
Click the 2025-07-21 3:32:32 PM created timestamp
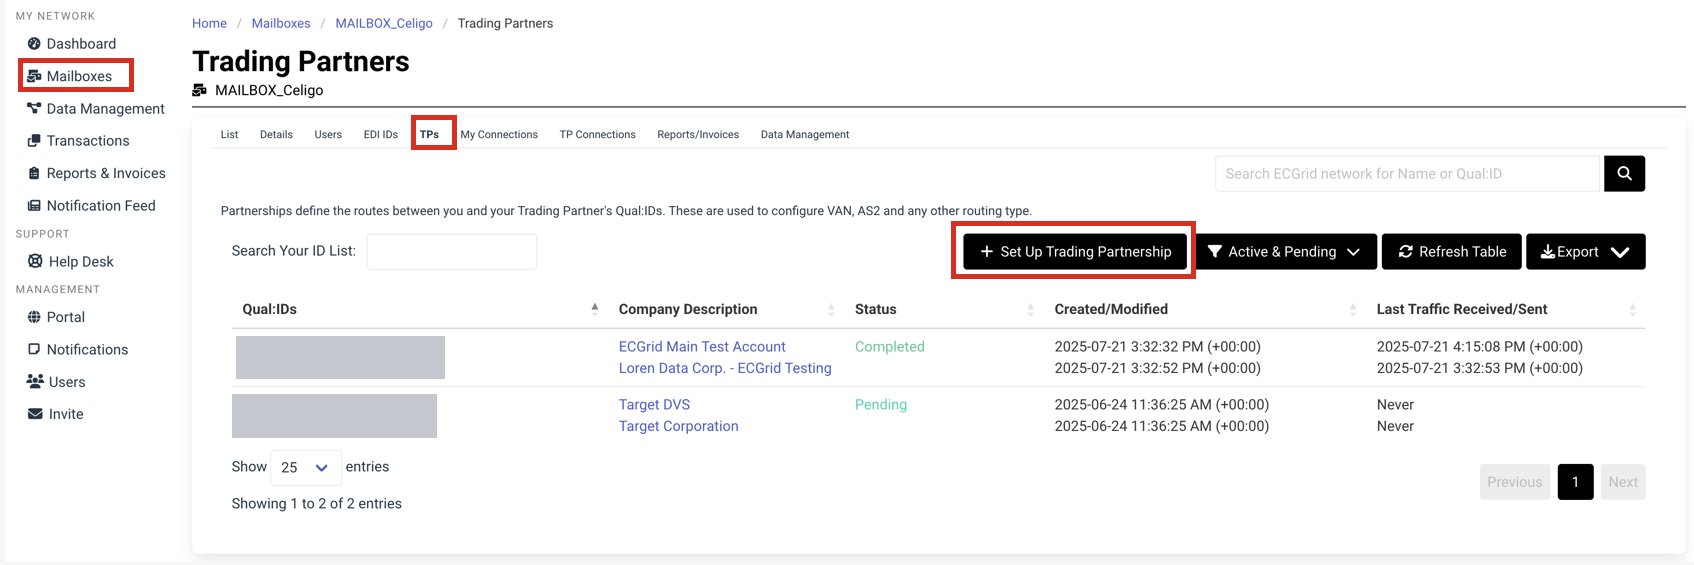1158,347
